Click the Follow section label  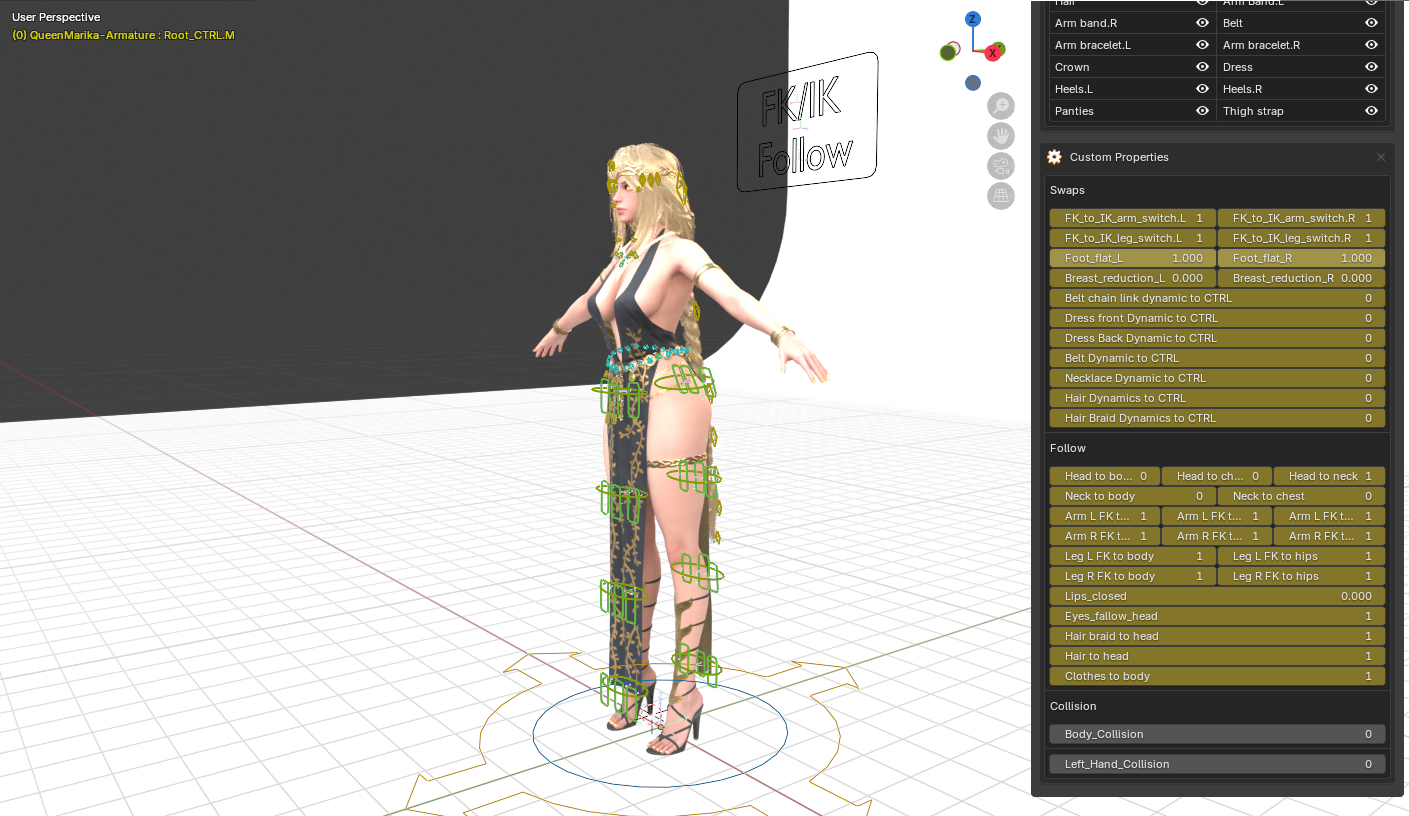tap(1067, 448)
